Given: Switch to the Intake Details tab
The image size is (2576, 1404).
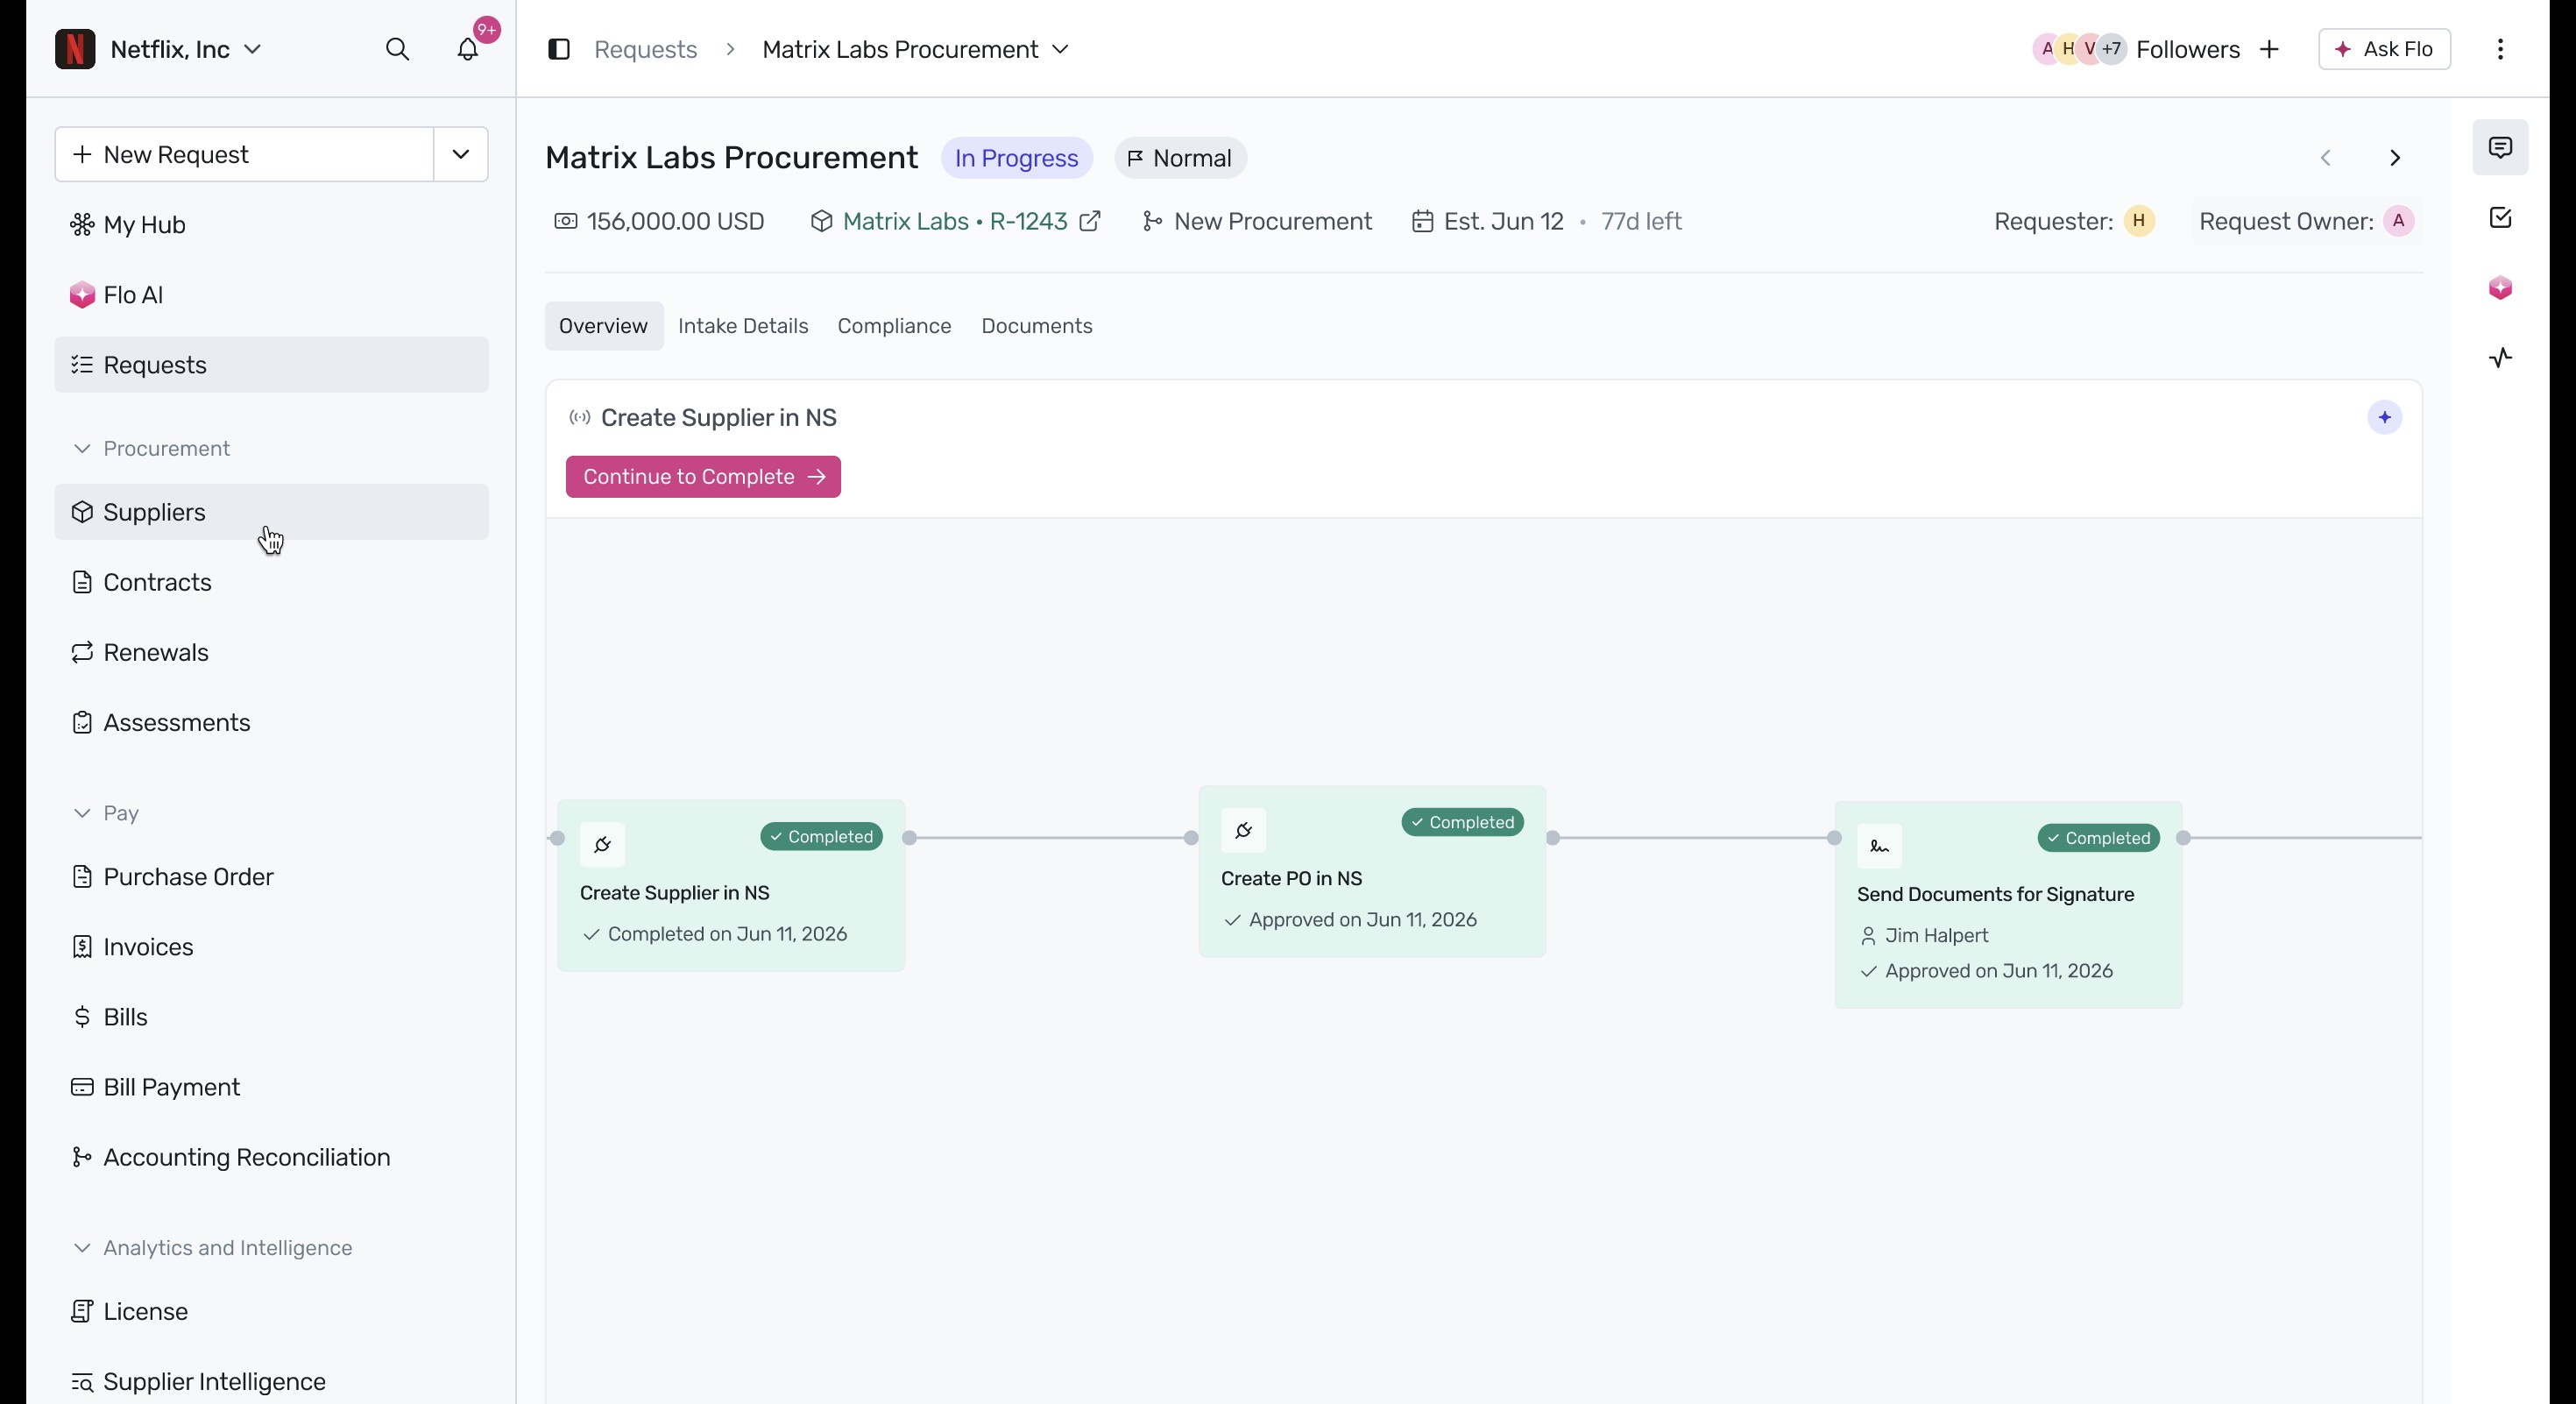Looking at the screenshot, I should tap(743, 326).
